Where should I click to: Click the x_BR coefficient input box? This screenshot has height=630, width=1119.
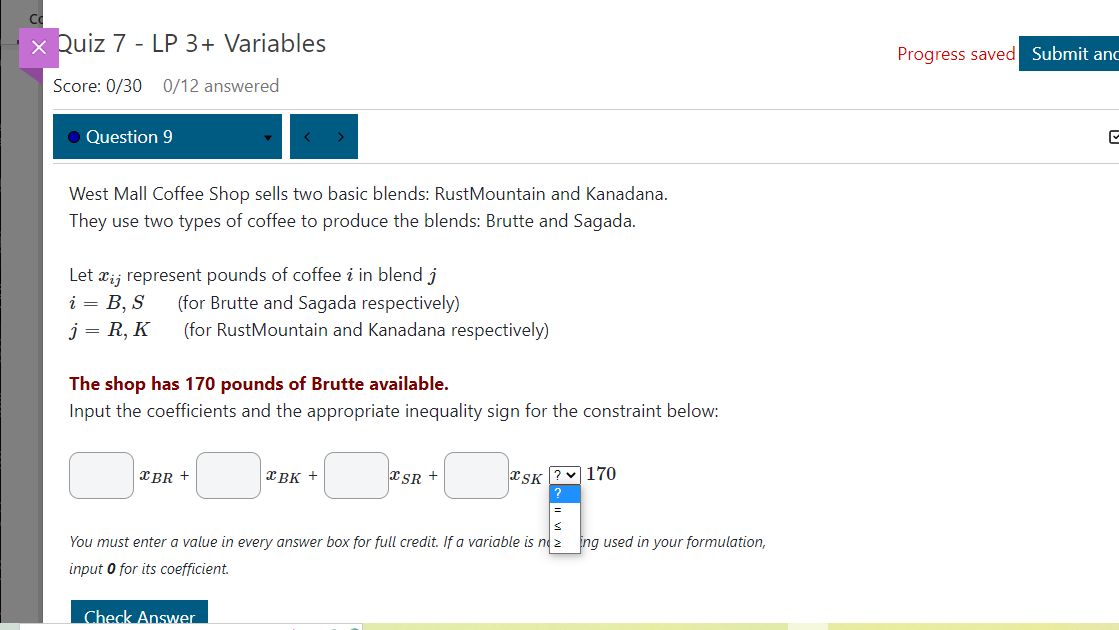tap(101, 475)
